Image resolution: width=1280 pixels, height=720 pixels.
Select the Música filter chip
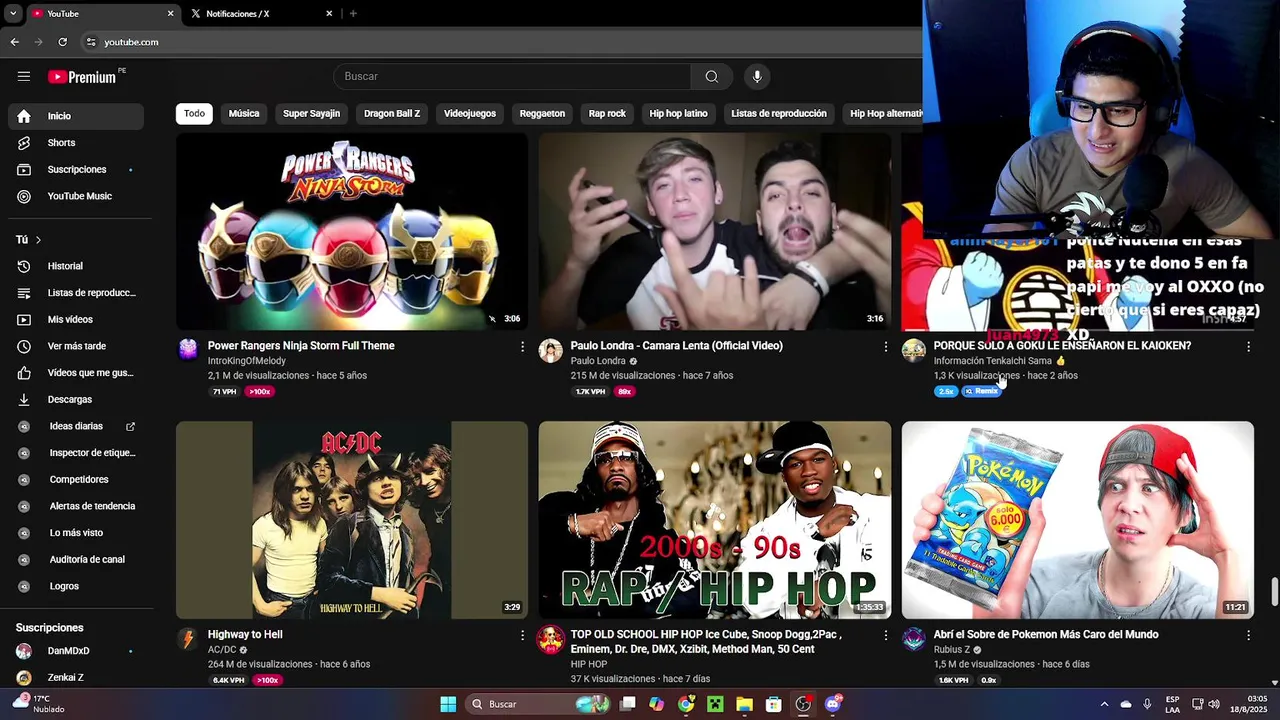tap(244, 113)
